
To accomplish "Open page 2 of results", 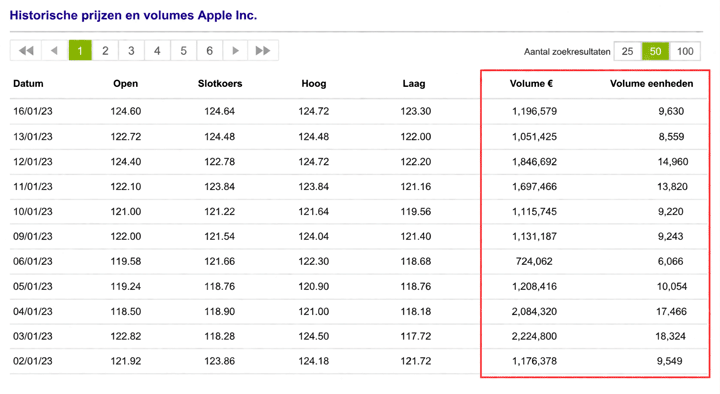I will [105, 51].
